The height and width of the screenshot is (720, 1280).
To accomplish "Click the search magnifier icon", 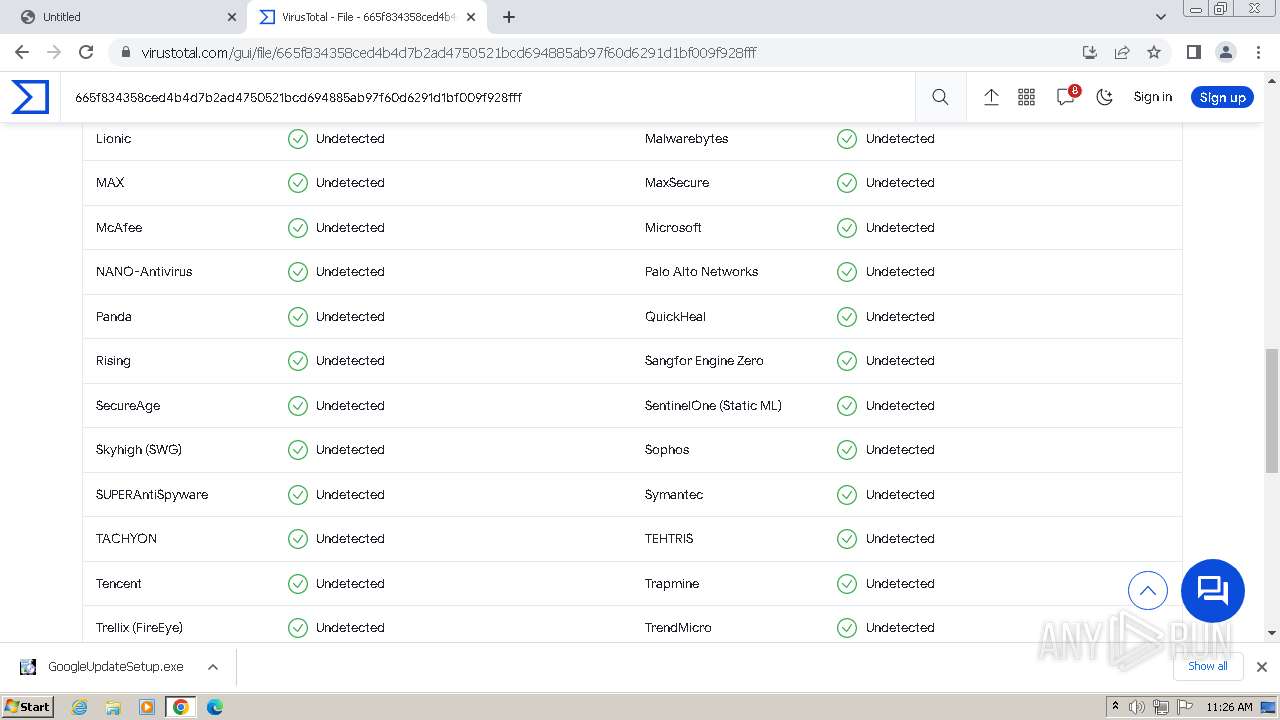I will [x=940, y=97].
